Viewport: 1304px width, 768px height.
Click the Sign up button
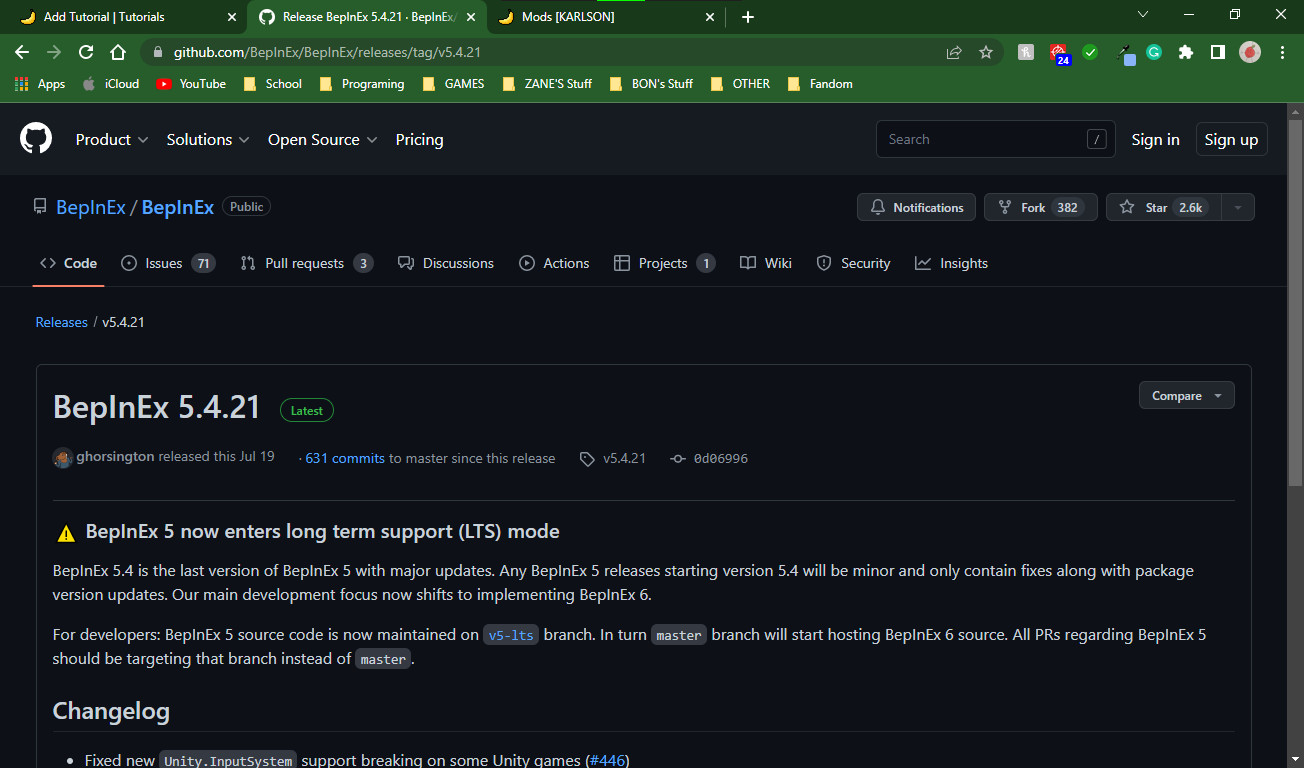click(x=1231, y=140)
